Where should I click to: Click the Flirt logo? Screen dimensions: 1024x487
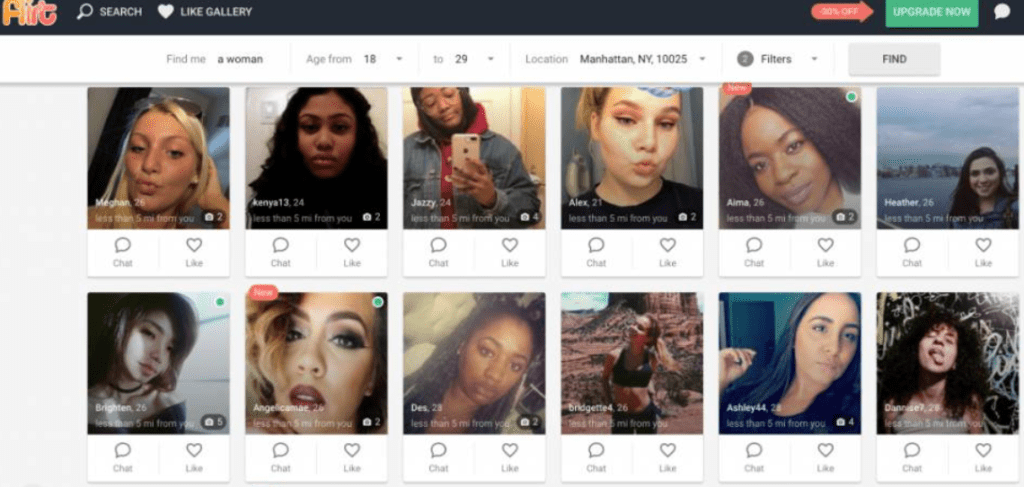(x=29, y=12)
